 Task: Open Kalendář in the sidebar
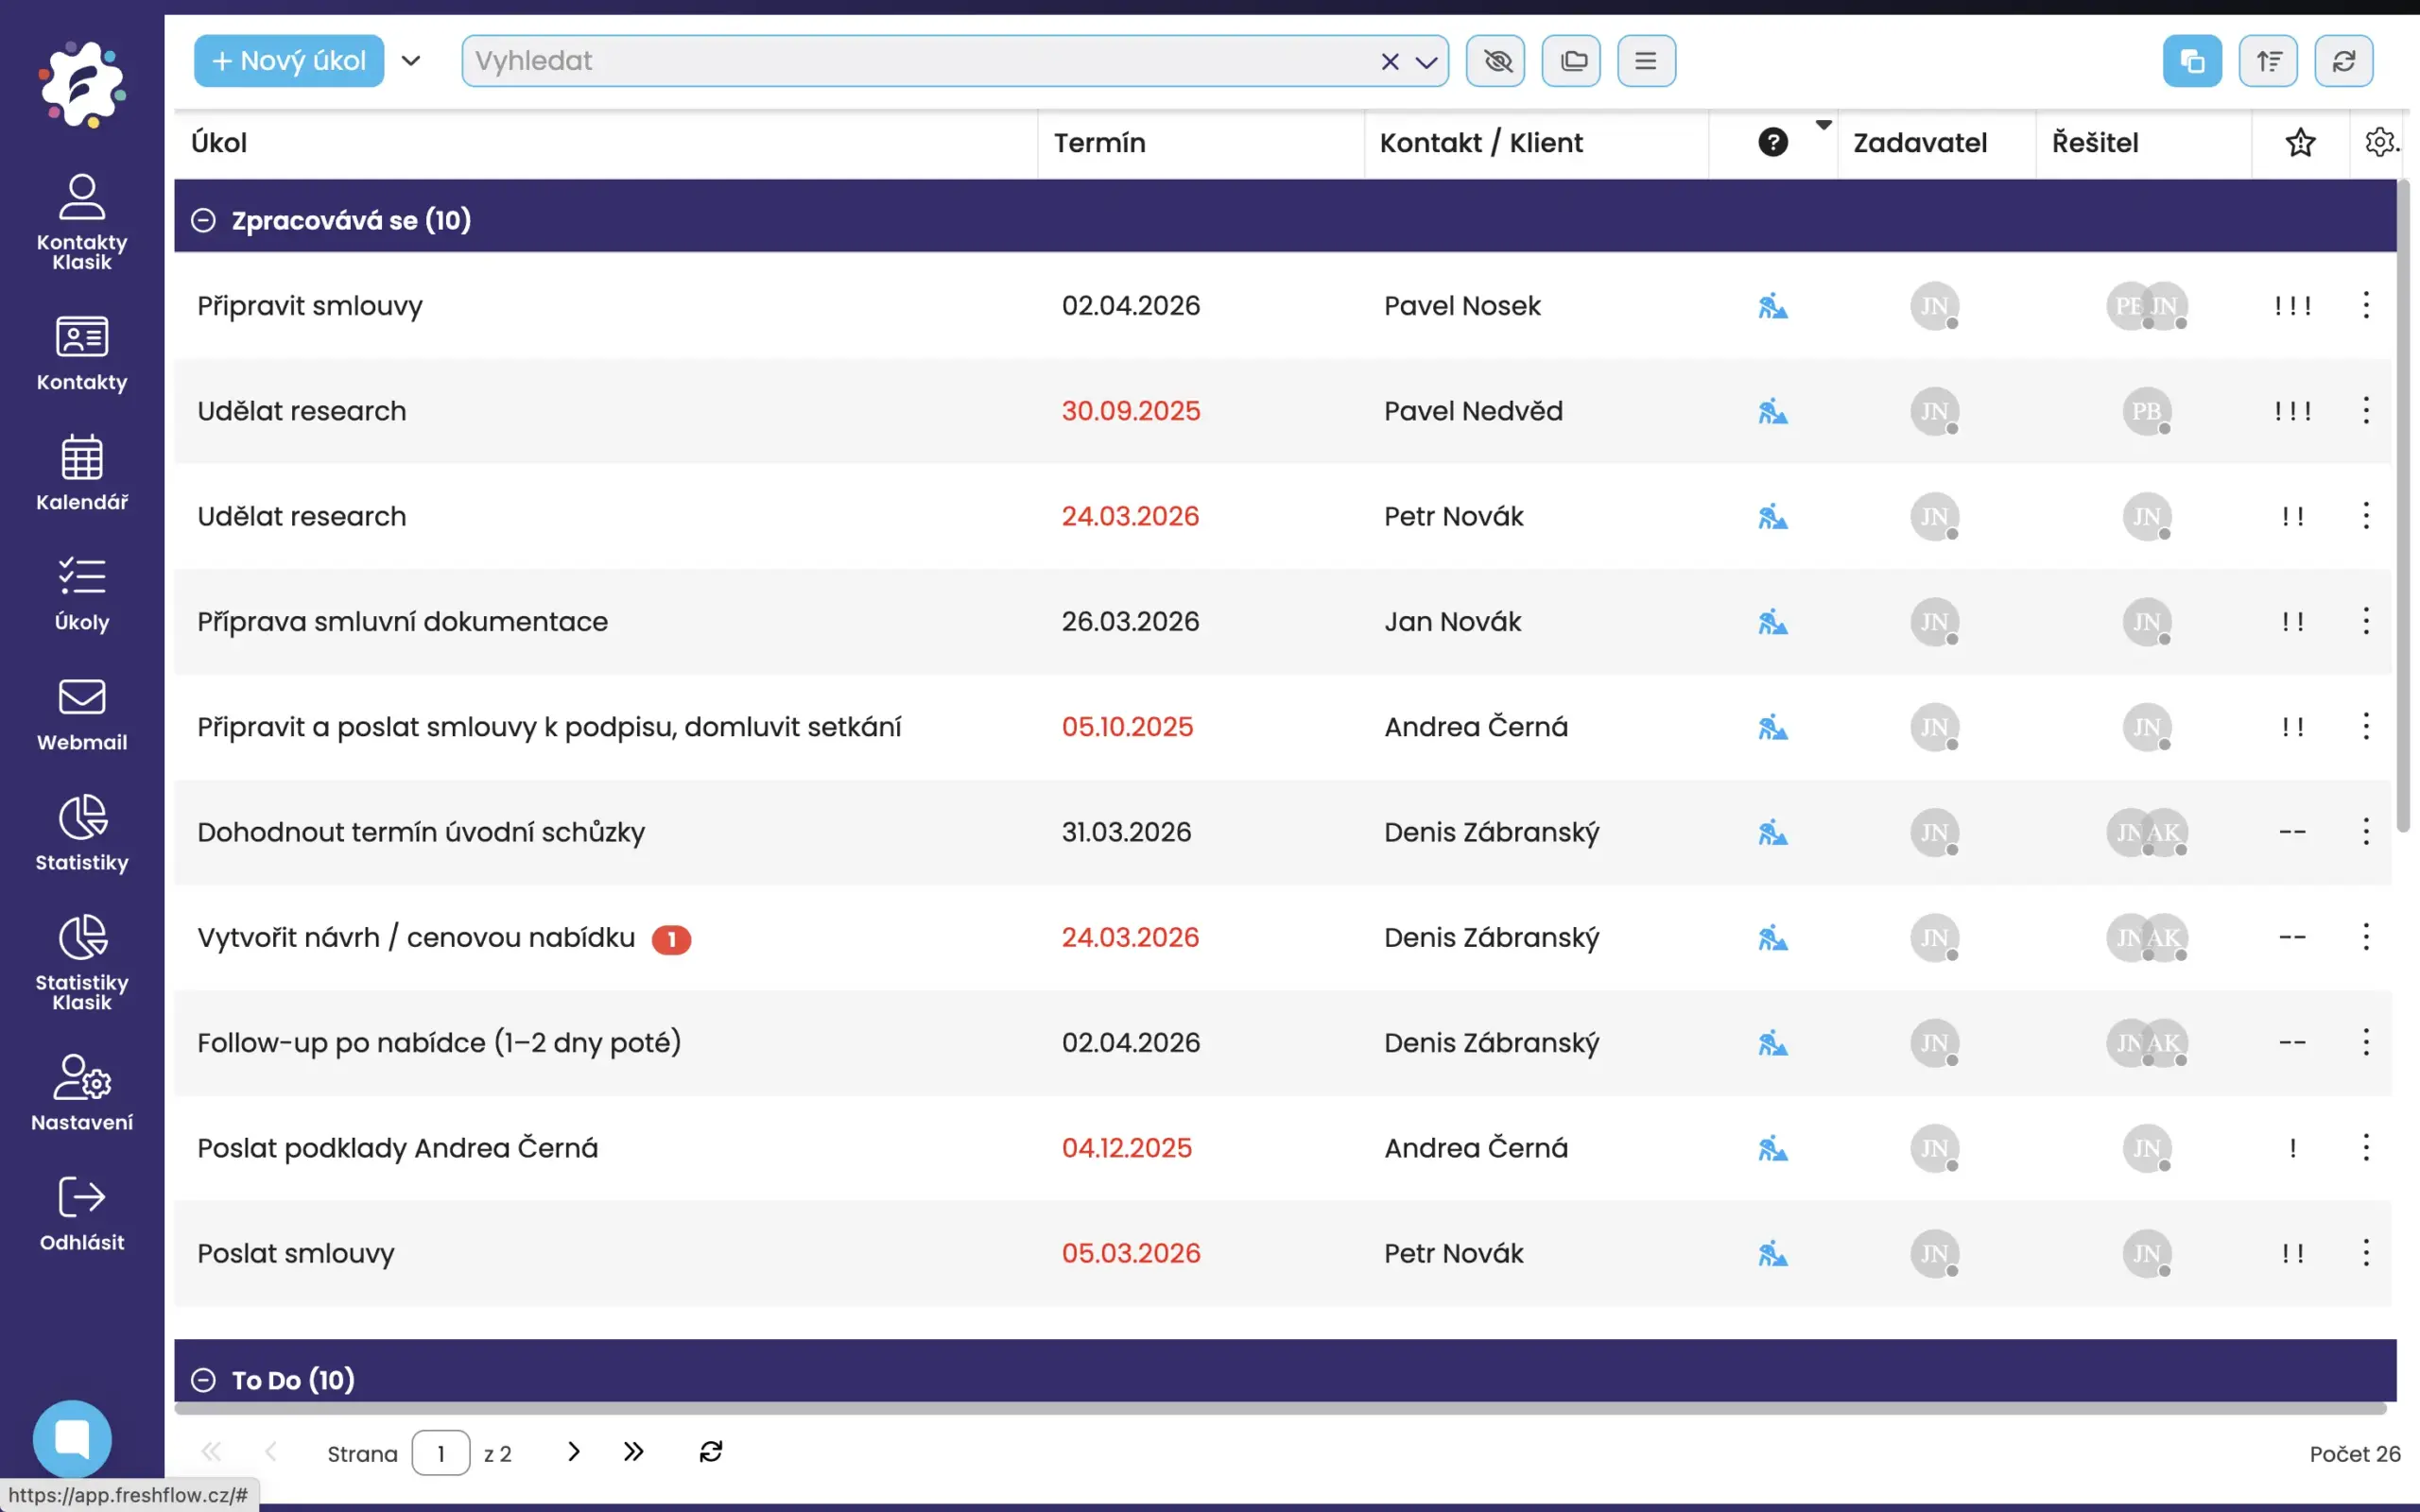[82, 473]
